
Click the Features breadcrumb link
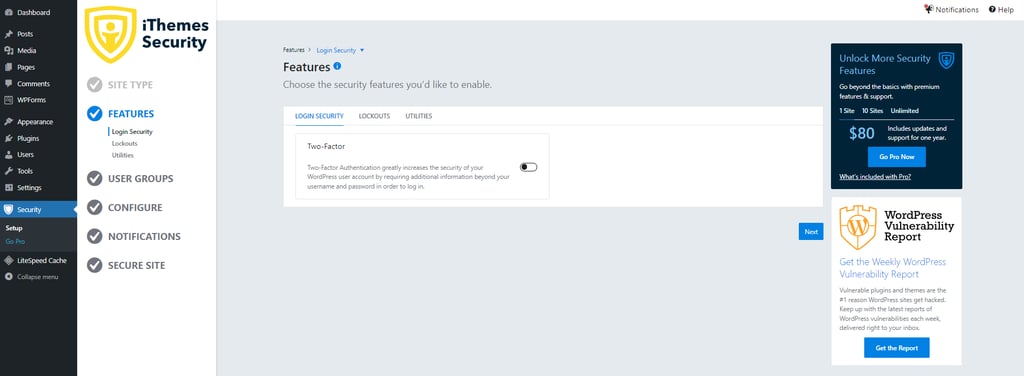(294, 50)
